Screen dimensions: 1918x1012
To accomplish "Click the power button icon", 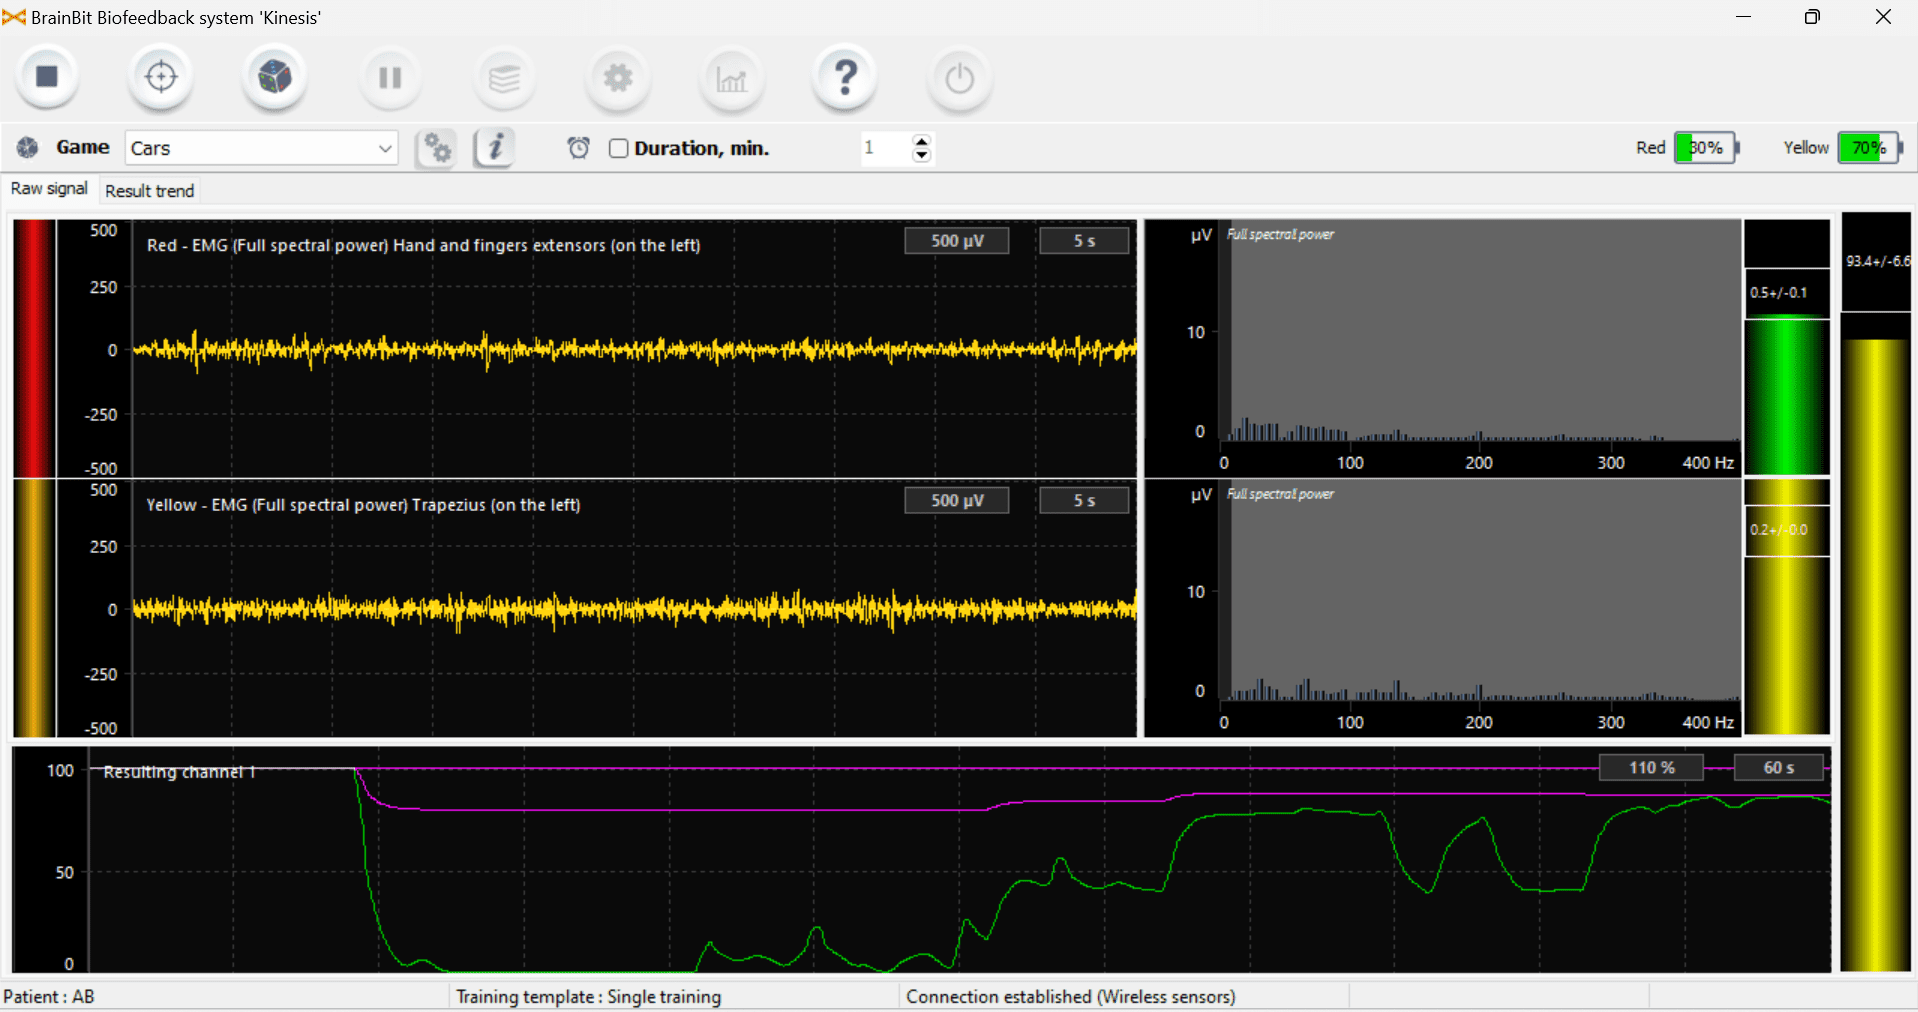I will pyautogui.click(x=959, y=79).
